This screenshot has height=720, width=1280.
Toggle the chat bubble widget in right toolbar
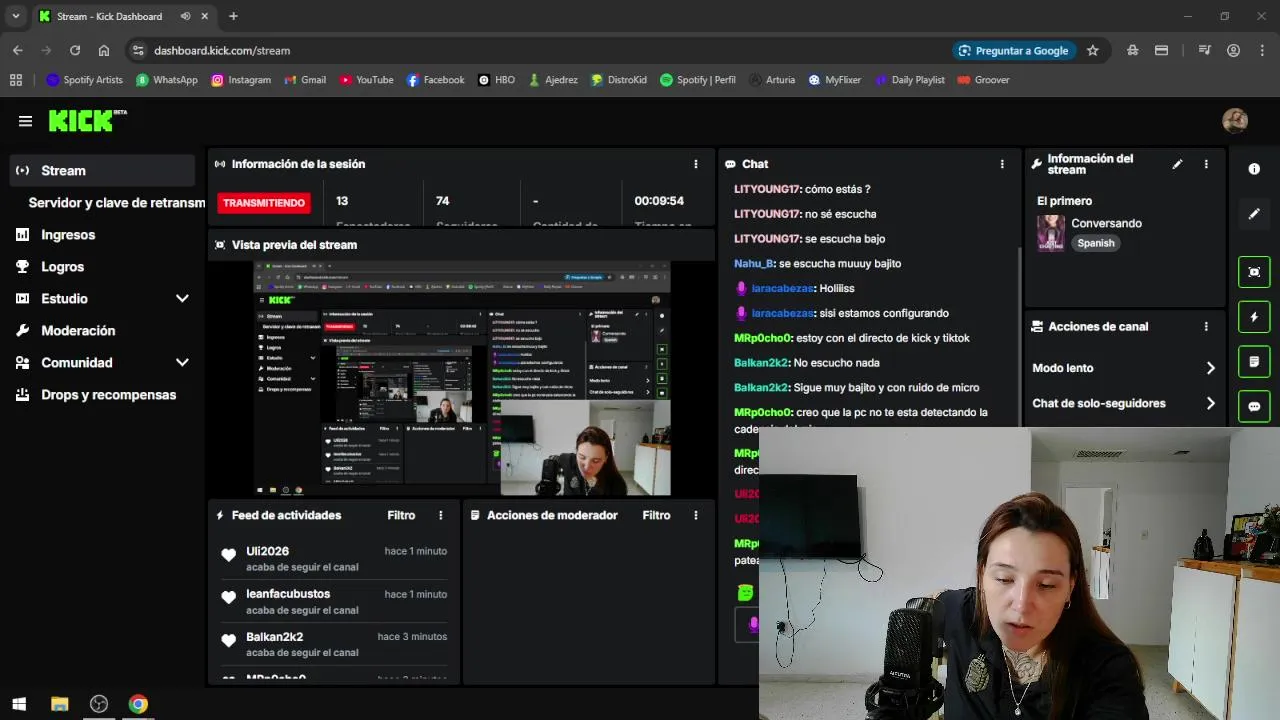1254,407
